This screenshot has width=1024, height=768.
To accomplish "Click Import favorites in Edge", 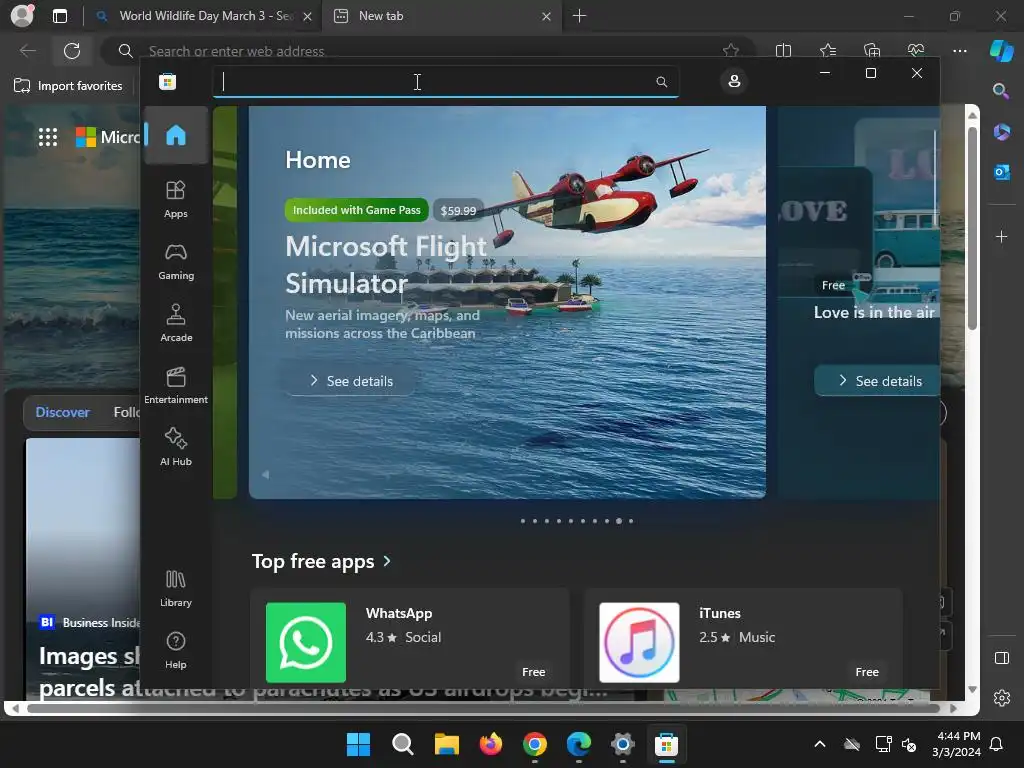I will coord(69,86).
